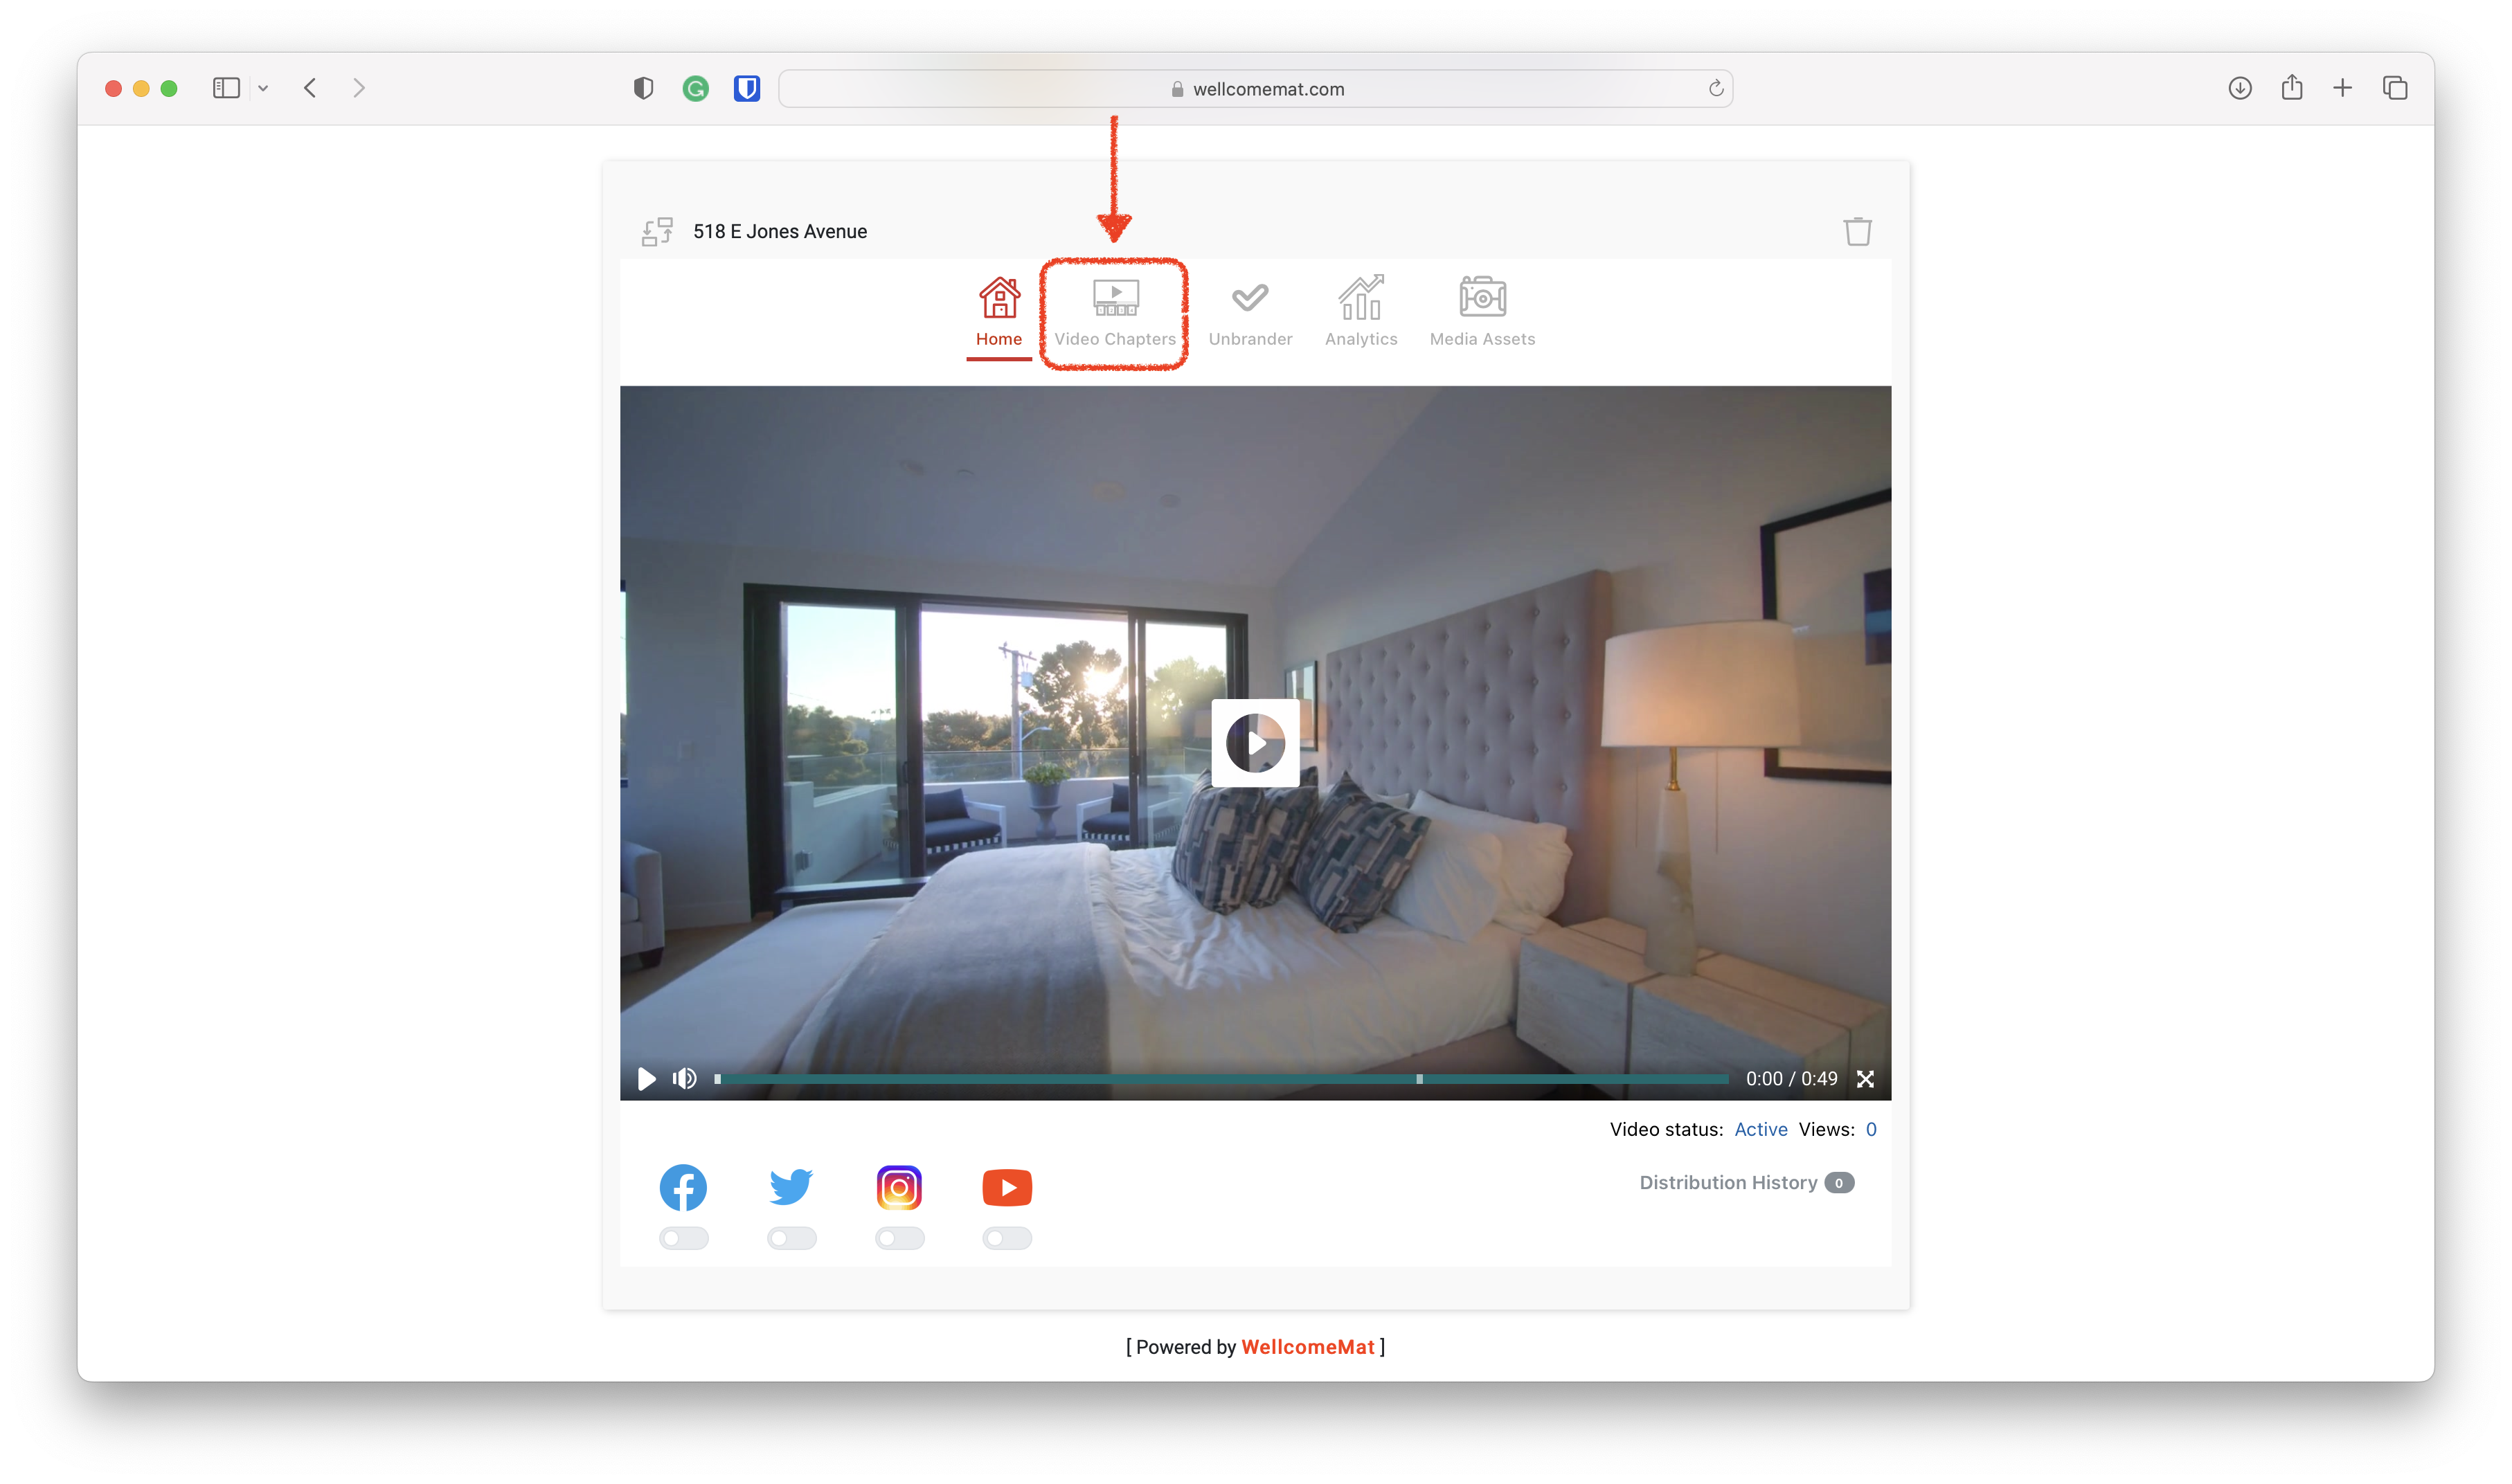The width and height of the screenshot is (2512, 1484).
Task: Mute the video volume icon
Action: point(685,1079)
